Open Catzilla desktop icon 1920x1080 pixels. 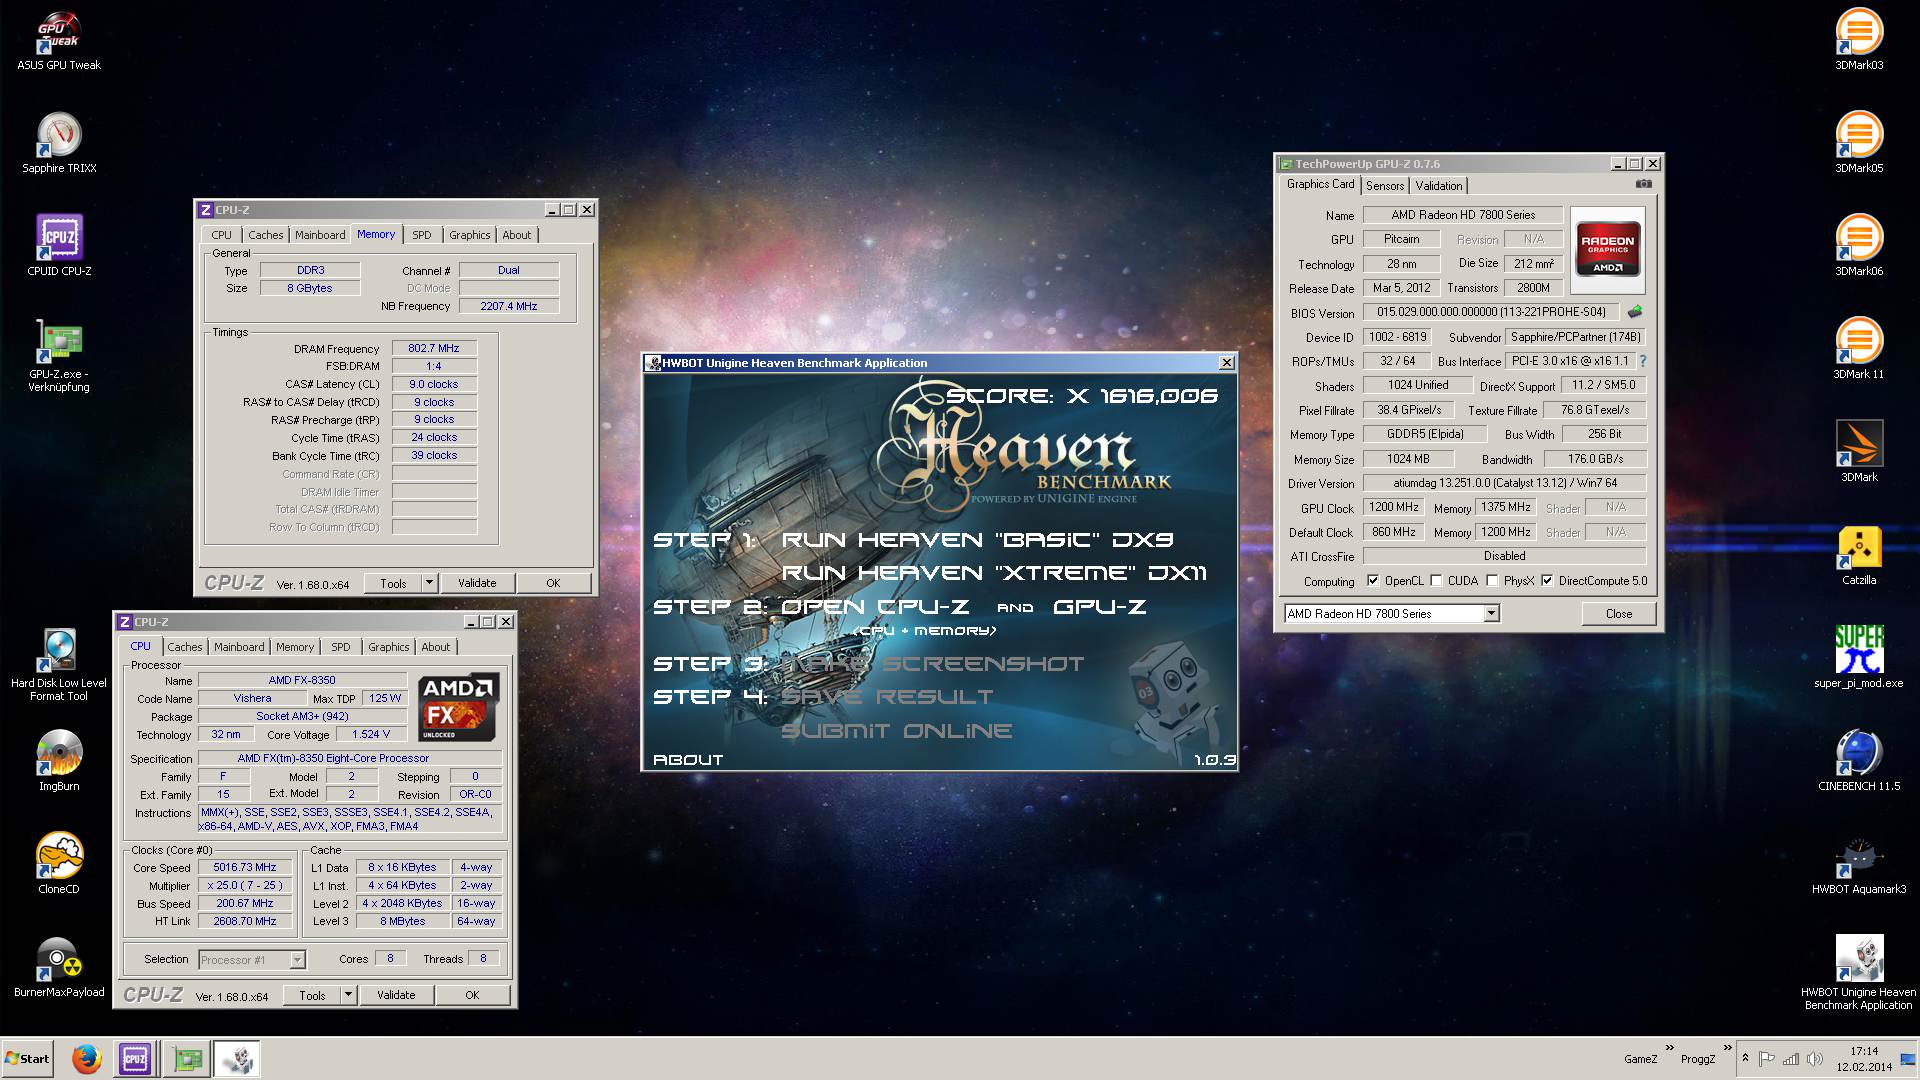tap(1859, 555)
